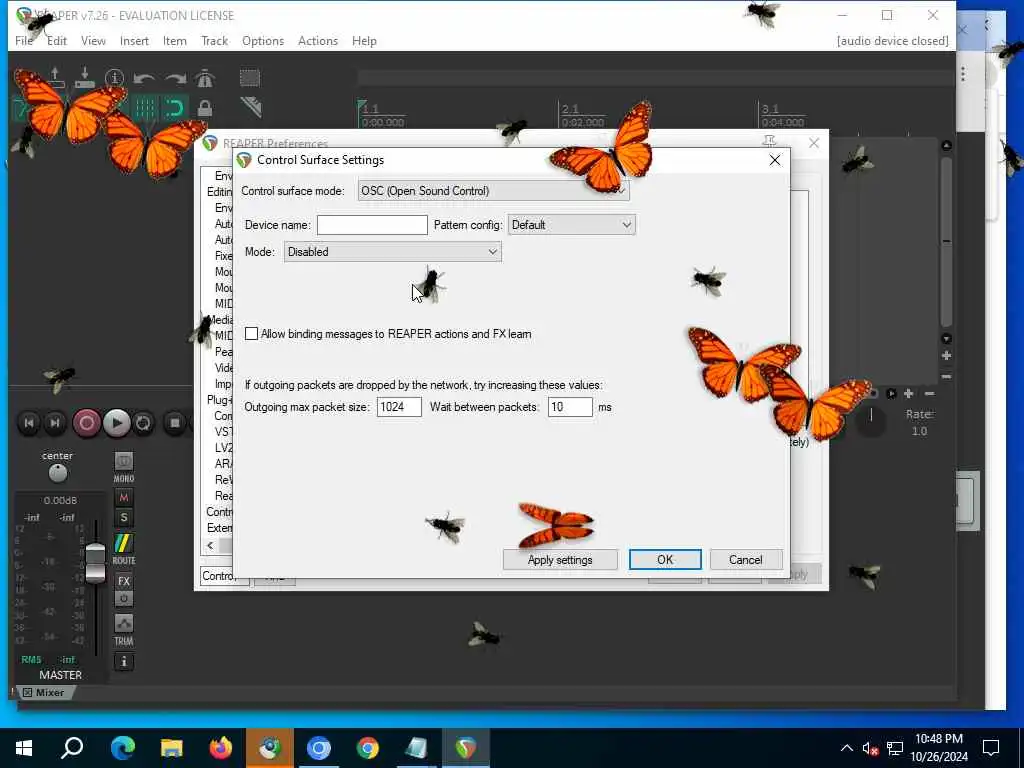Open project icon in REAPER toolbar
Viewport: 1024px width, 768px height.
(56, 78)
